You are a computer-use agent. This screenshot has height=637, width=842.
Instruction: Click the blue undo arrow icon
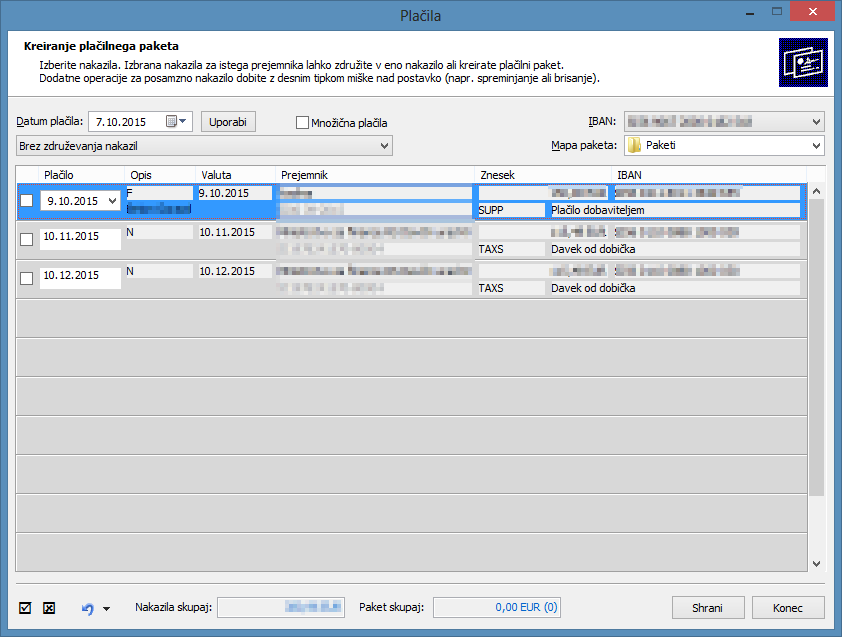click(87, 607)
